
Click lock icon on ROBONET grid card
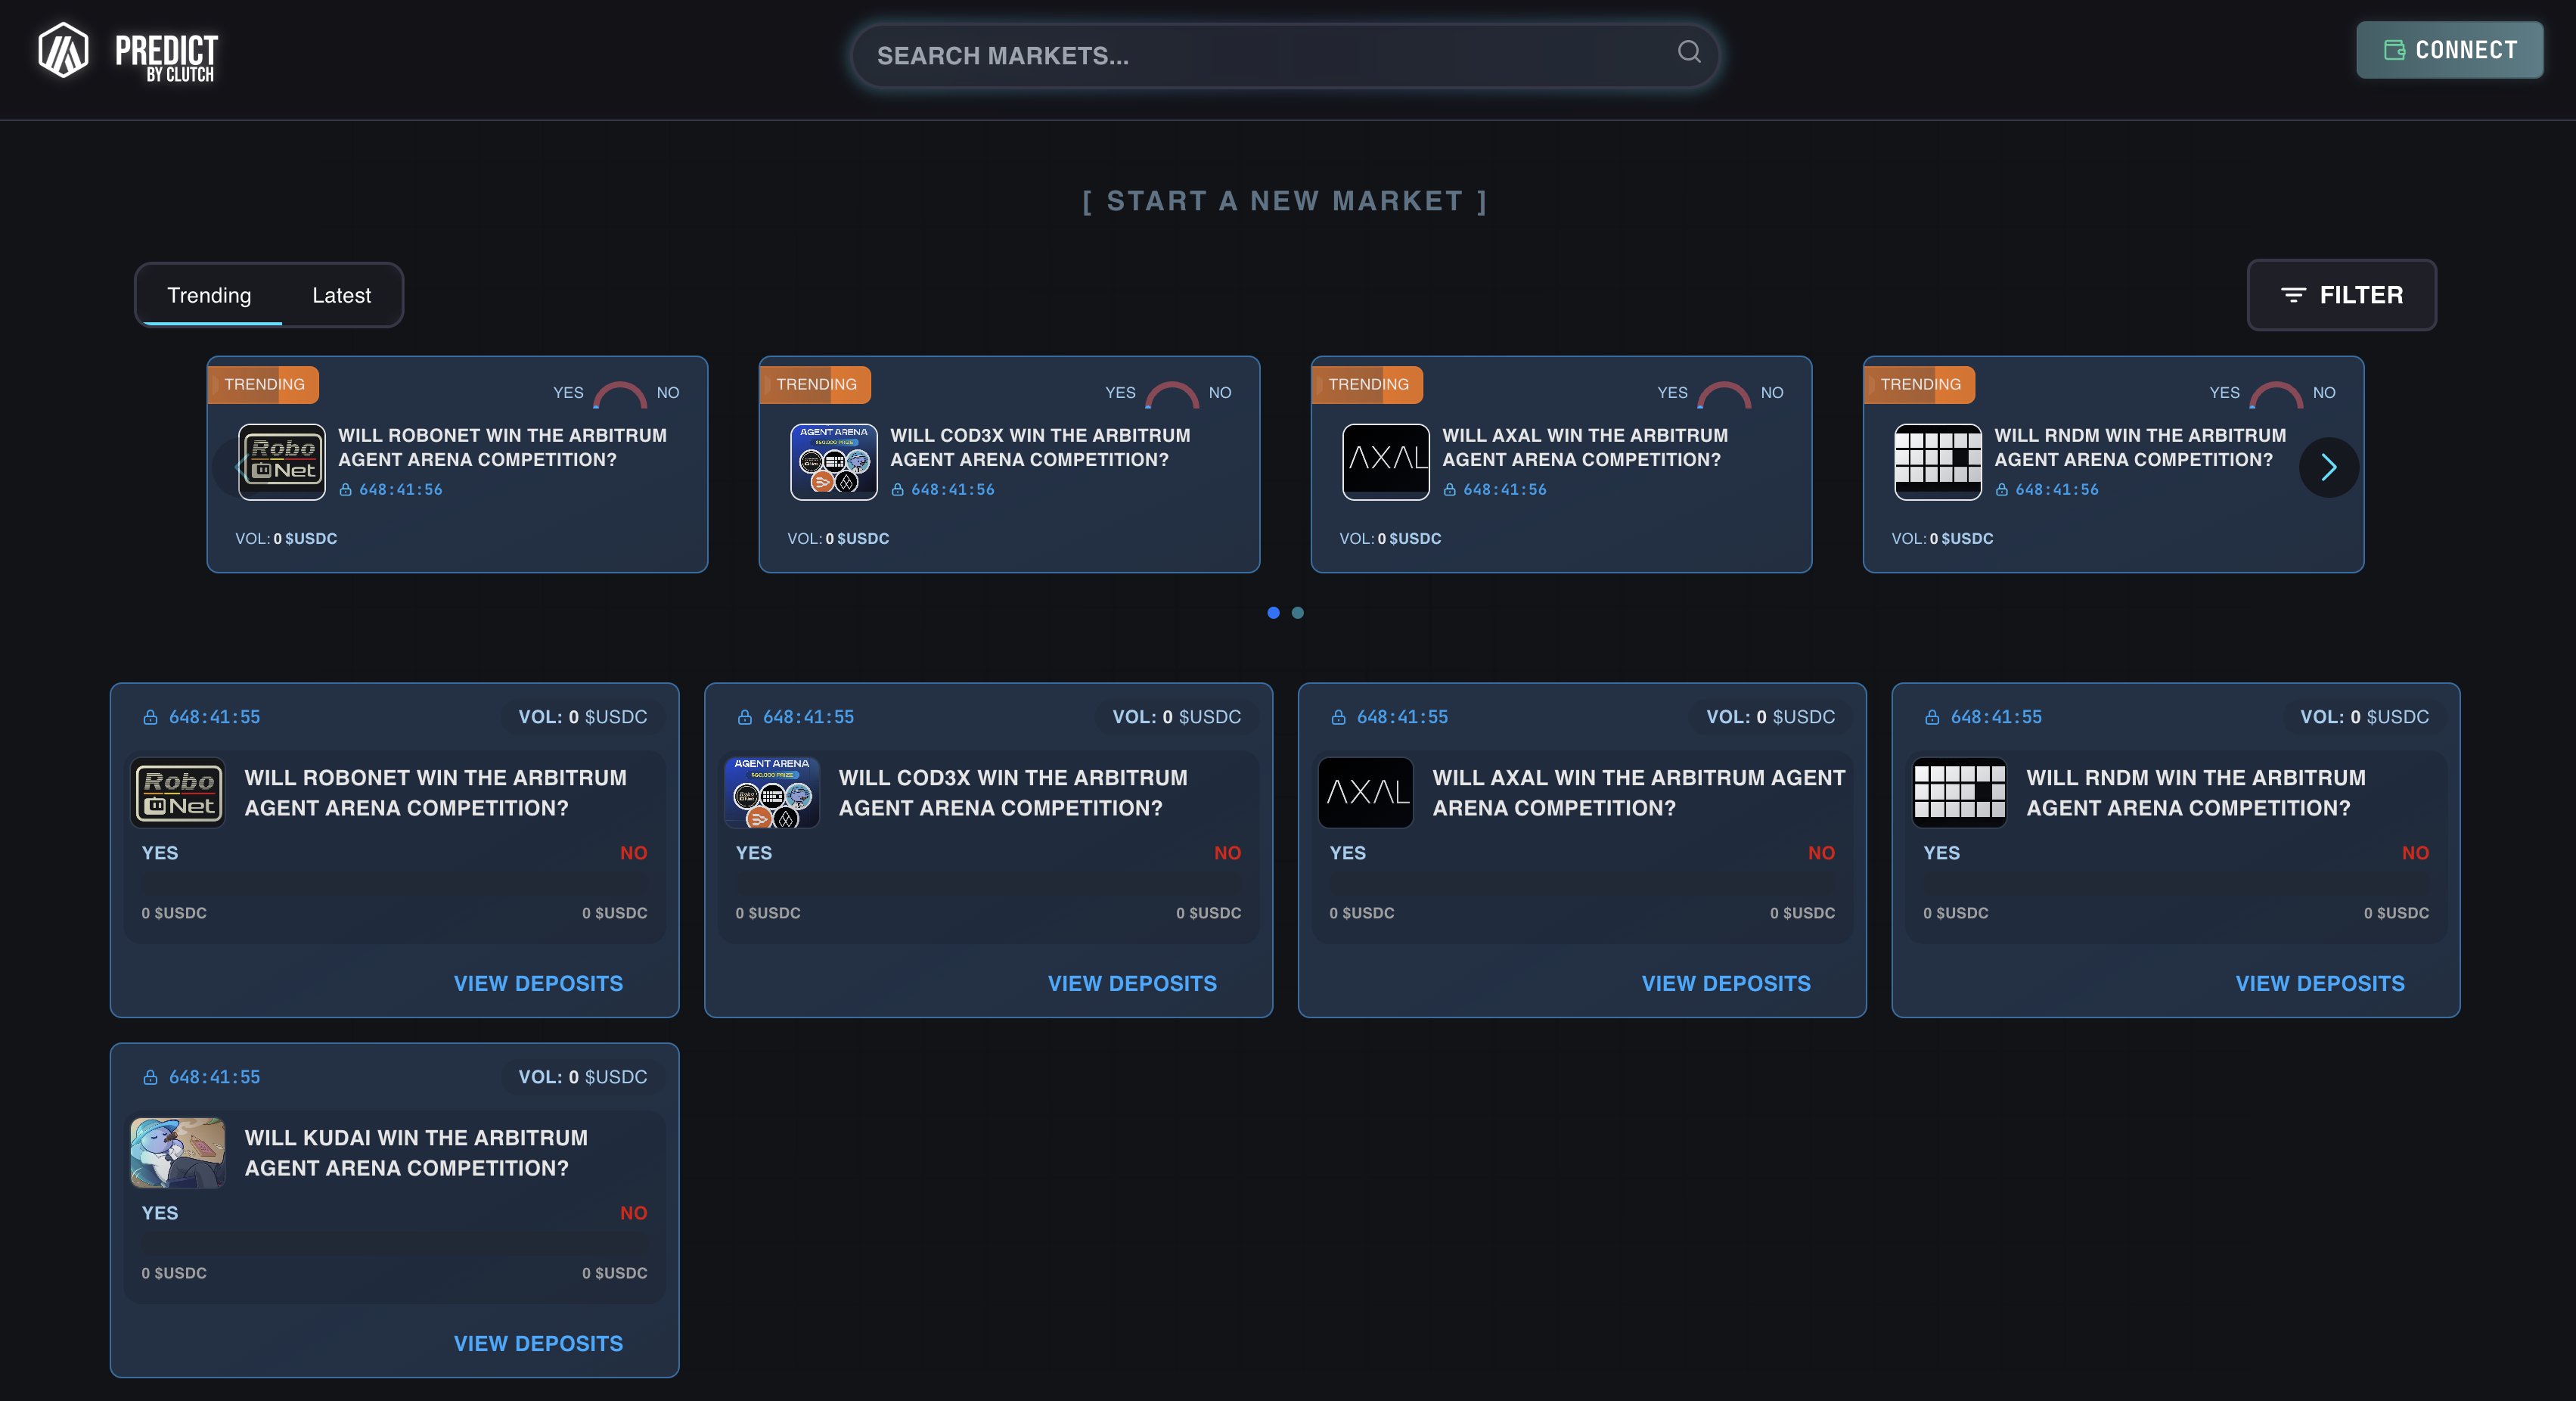point(150,717)
